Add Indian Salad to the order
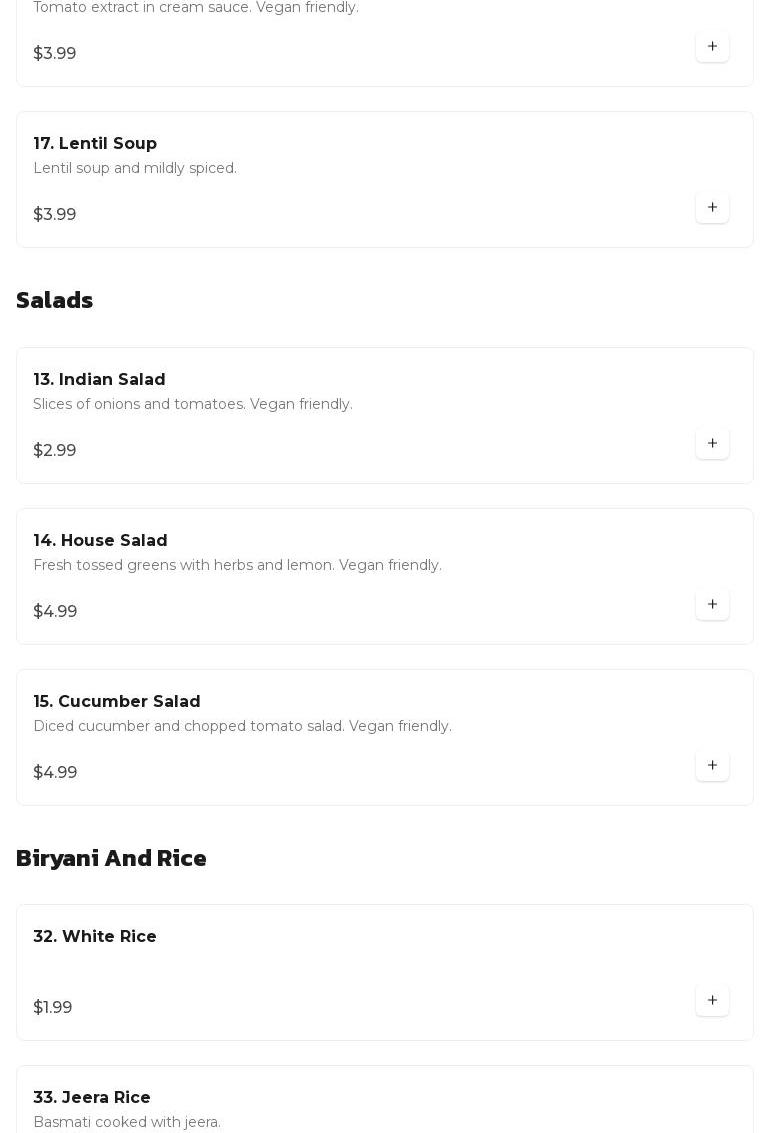Image resolution: width=770 pixels, height=1133 pixels. 712,444
